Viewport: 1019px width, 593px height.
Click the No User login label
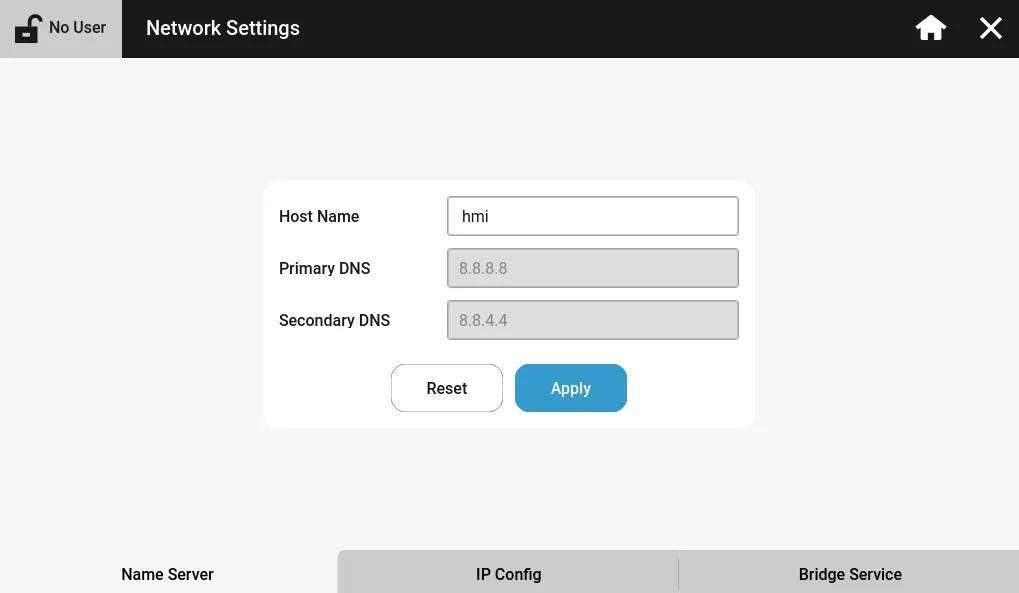(77, 28)
